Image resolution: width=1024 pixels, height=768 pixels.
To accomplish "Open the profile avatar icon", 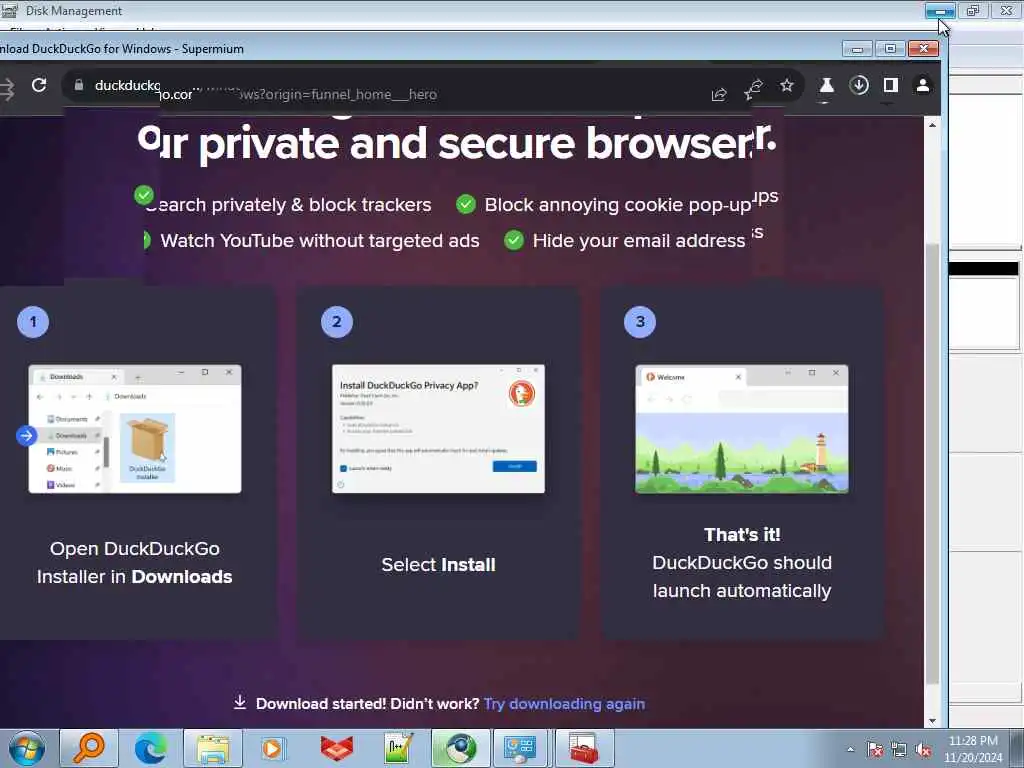I will pos(923,85).
